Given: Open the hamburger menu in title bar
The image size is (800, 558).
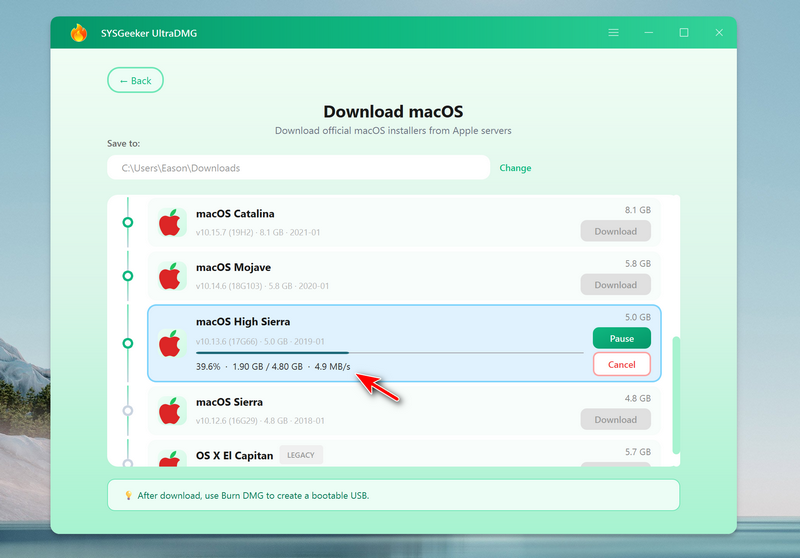Looking at the screenshot, I should (x=614, y=33).
